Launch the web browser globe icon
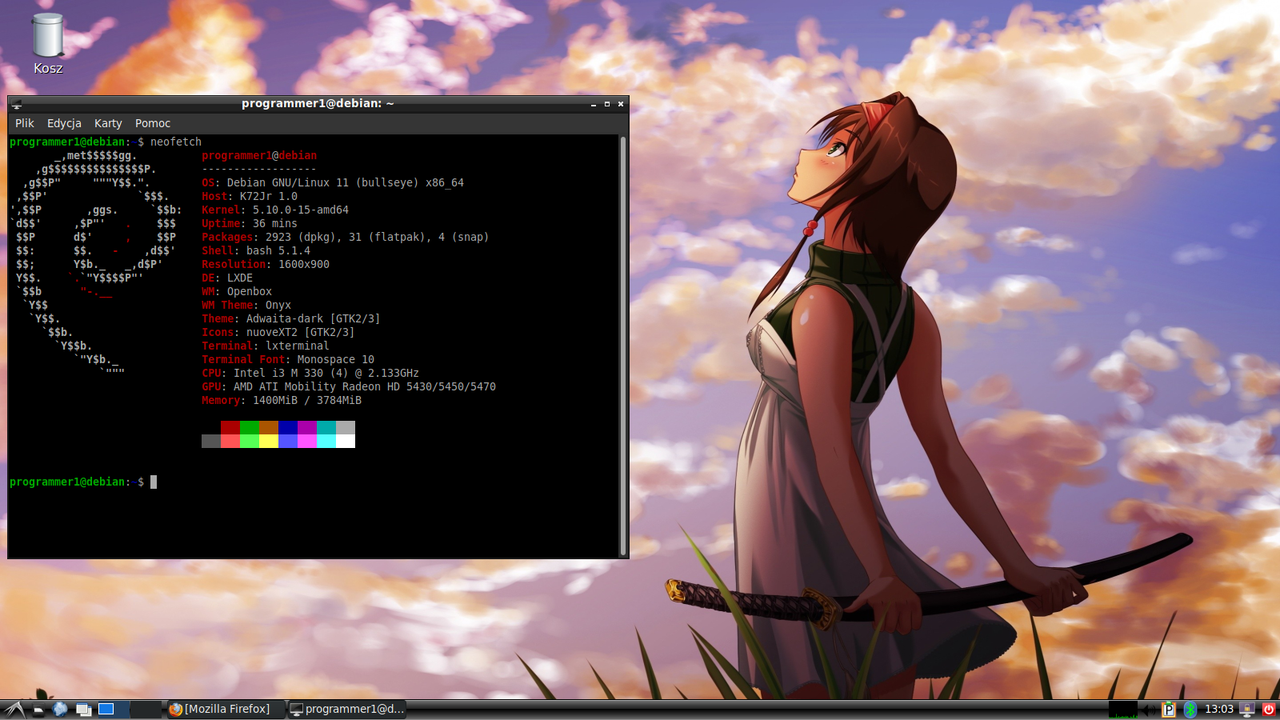This screenshot has height=720, width=1280. point(60,710)
